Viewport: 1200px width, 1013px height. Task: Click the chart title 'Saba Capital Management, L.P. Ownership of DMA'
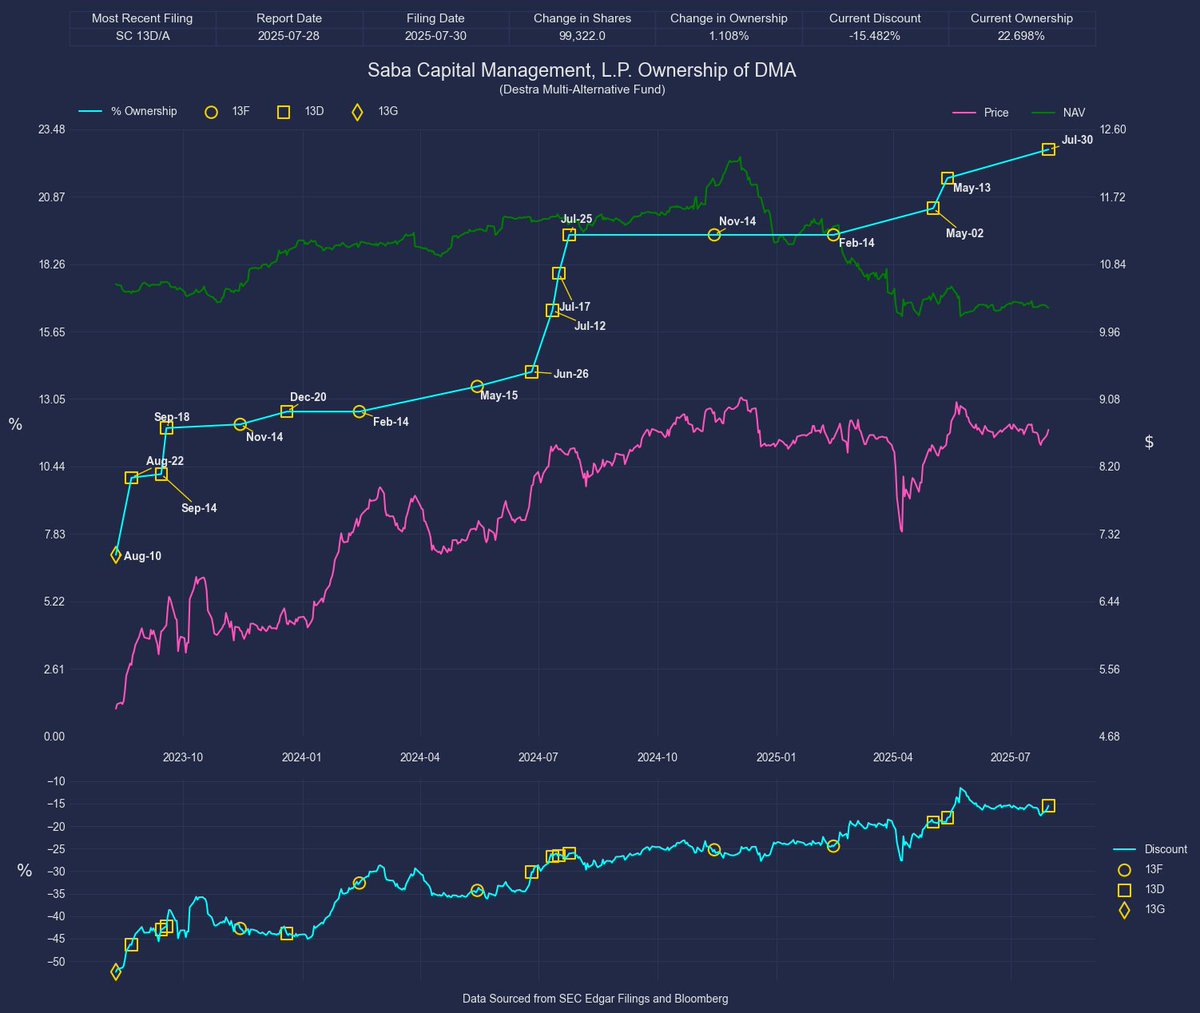click(x=582, y=71)
